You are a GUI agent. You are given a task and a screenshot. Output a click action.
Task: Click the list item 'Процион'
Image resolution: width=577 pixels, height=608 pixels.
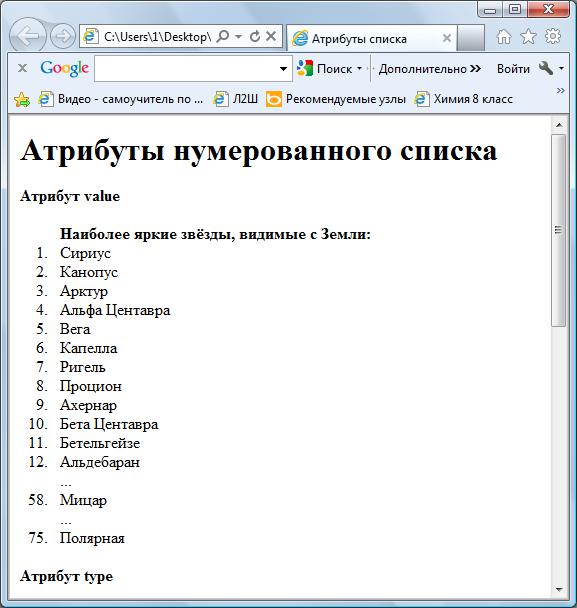91,386
